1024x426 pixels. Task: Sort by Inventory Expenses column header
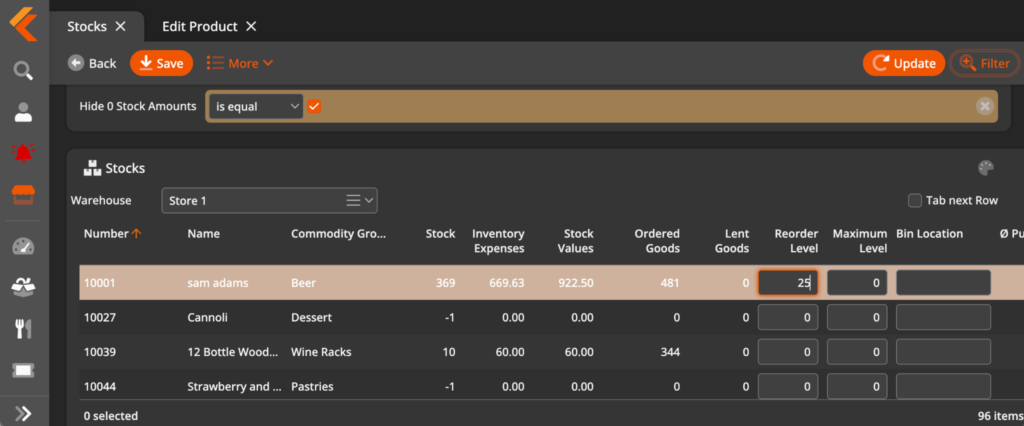coord(498,241)
